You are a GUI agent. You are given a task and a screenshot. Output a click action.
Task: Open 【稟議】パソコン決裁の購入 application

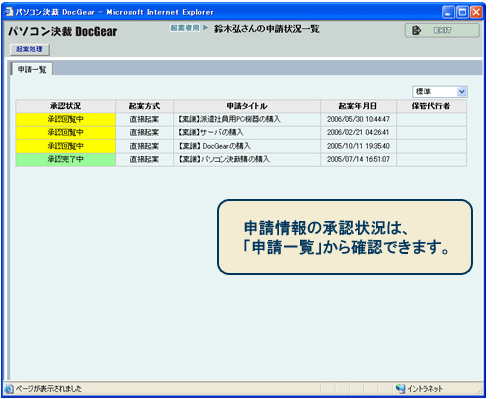pyautogui.click(x=224, y=159)
